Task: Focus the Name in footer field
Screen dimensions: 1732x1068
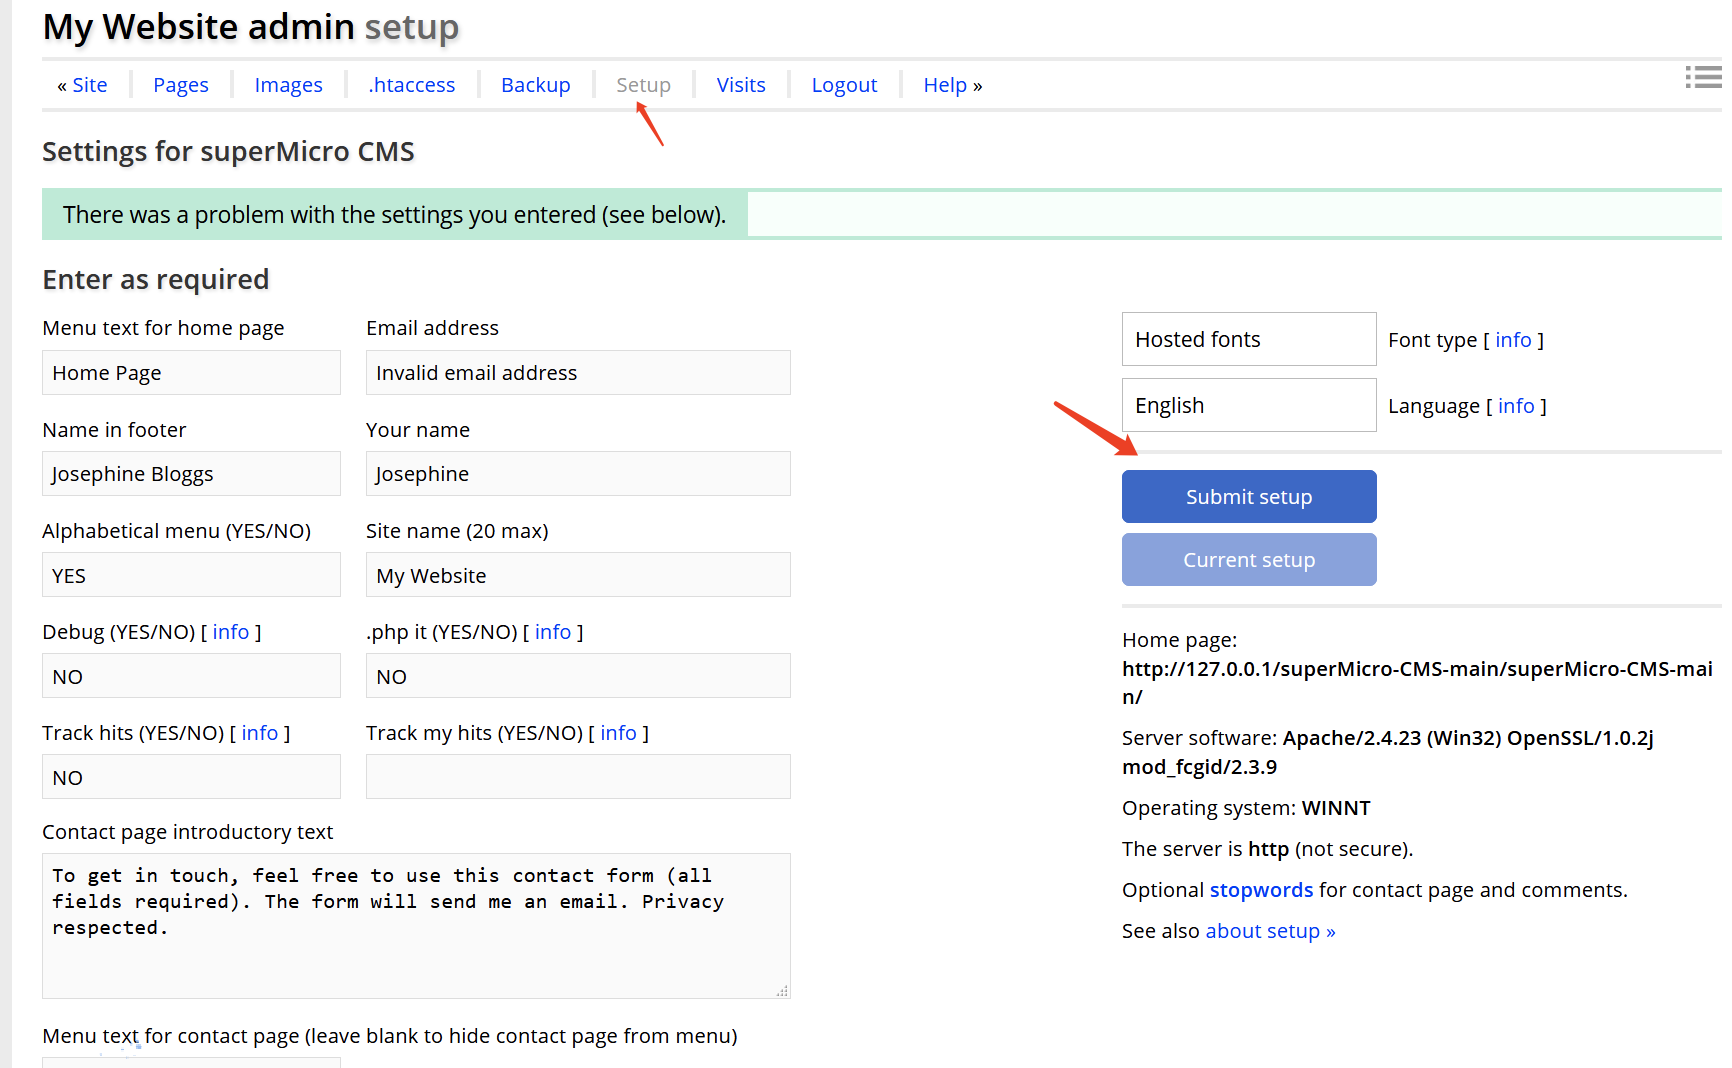Action: coord(191,473)
